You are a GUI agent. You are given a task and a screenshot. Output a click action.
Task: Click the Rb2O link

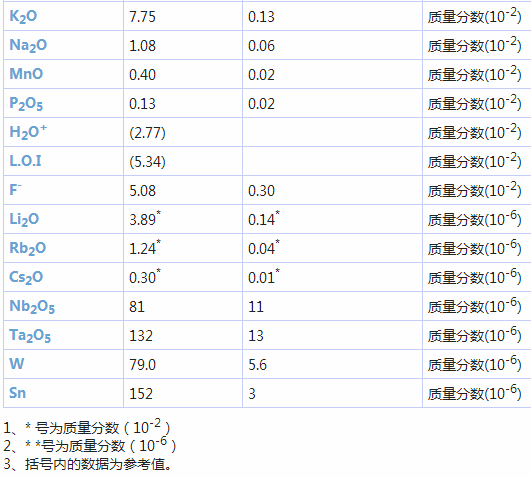[27, 249]
